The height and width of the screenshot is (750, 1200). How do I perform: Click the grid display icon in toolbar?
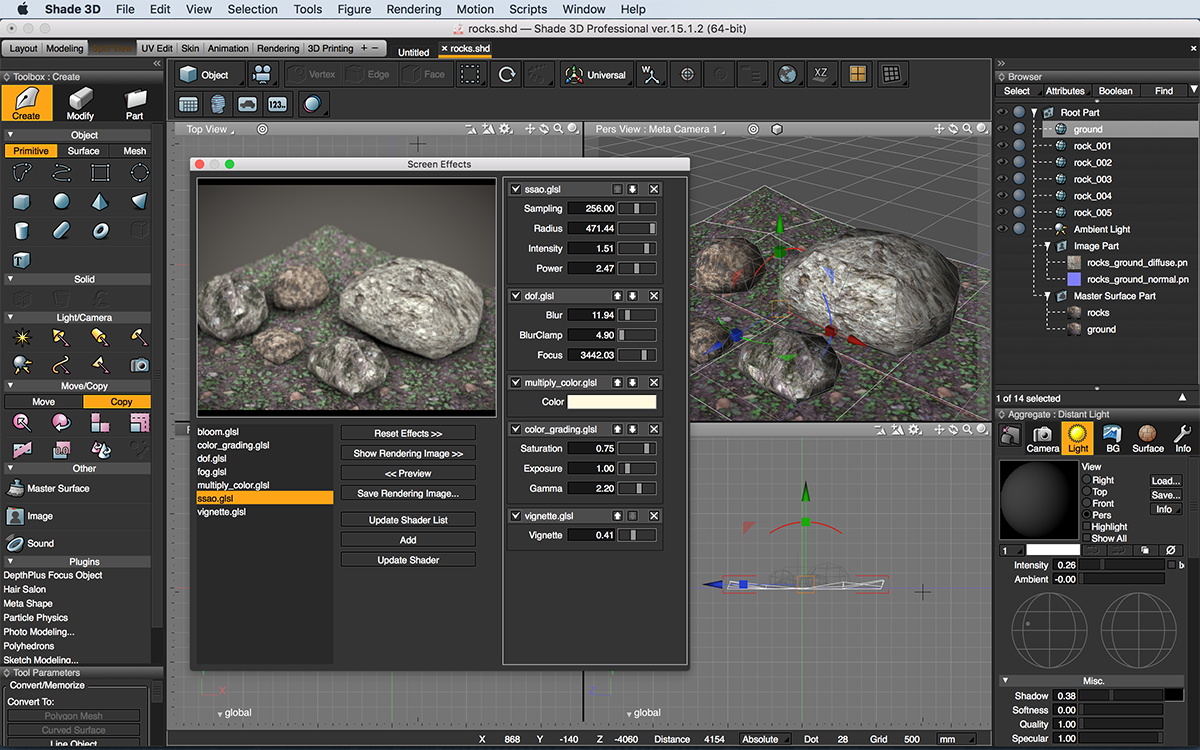point(893,74)
